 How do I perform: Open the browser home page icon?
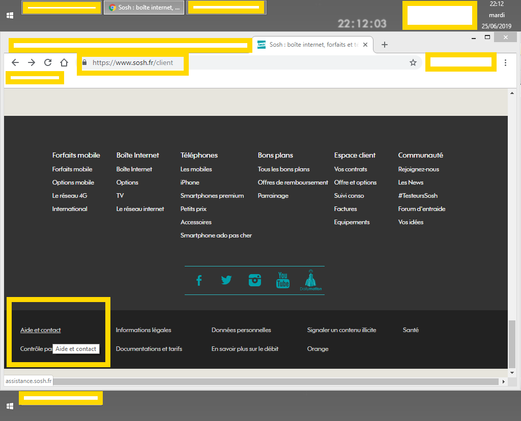(64, 63)
